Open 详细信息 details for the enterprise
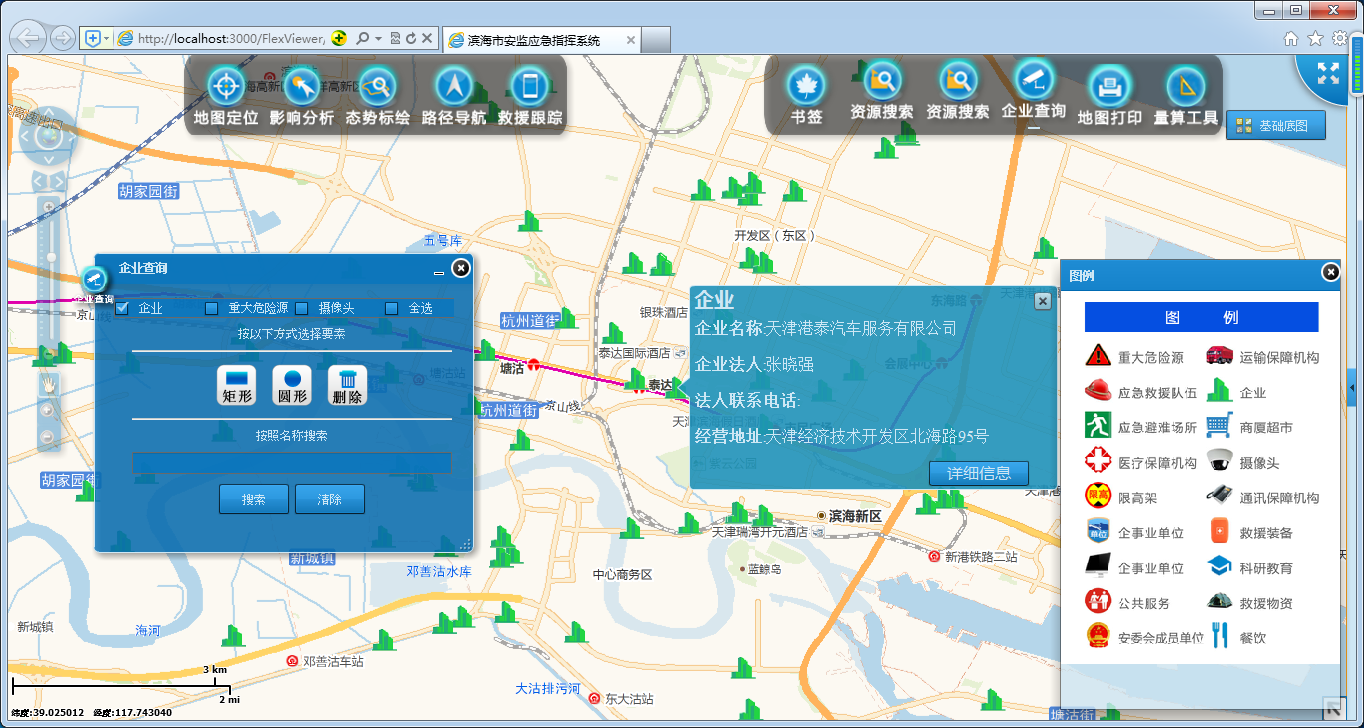Image resolution: width=1364 pixels, height=728 pixels. (979, 473)
